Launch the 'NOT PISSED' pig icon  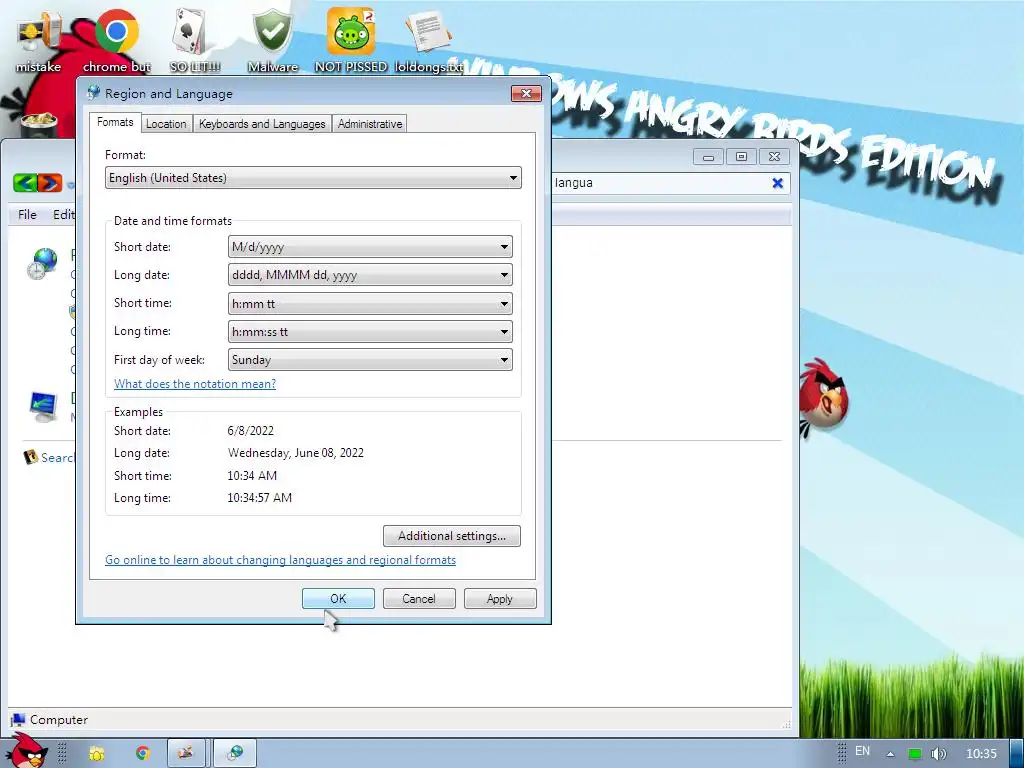tap(351, 39)
